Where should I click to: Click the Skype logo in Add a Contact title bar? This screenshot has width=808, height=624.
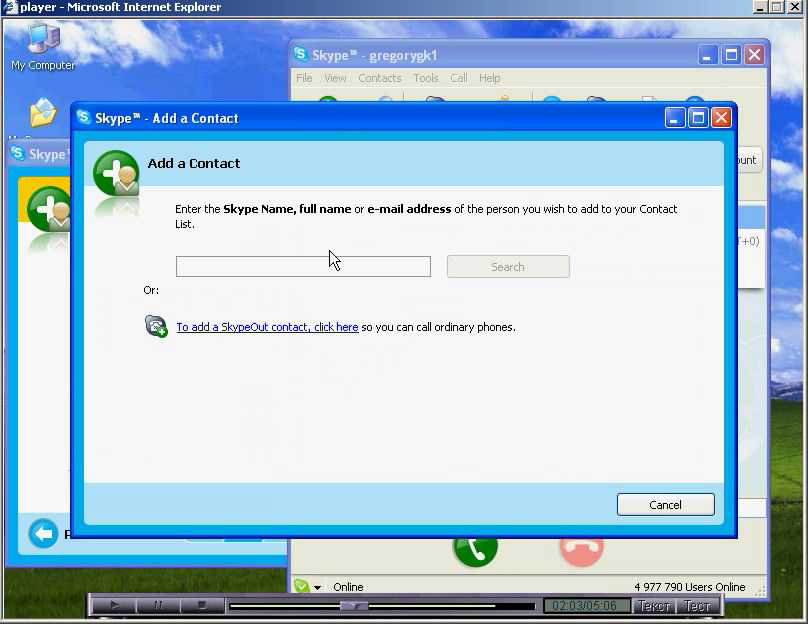[x=83, y=117]
